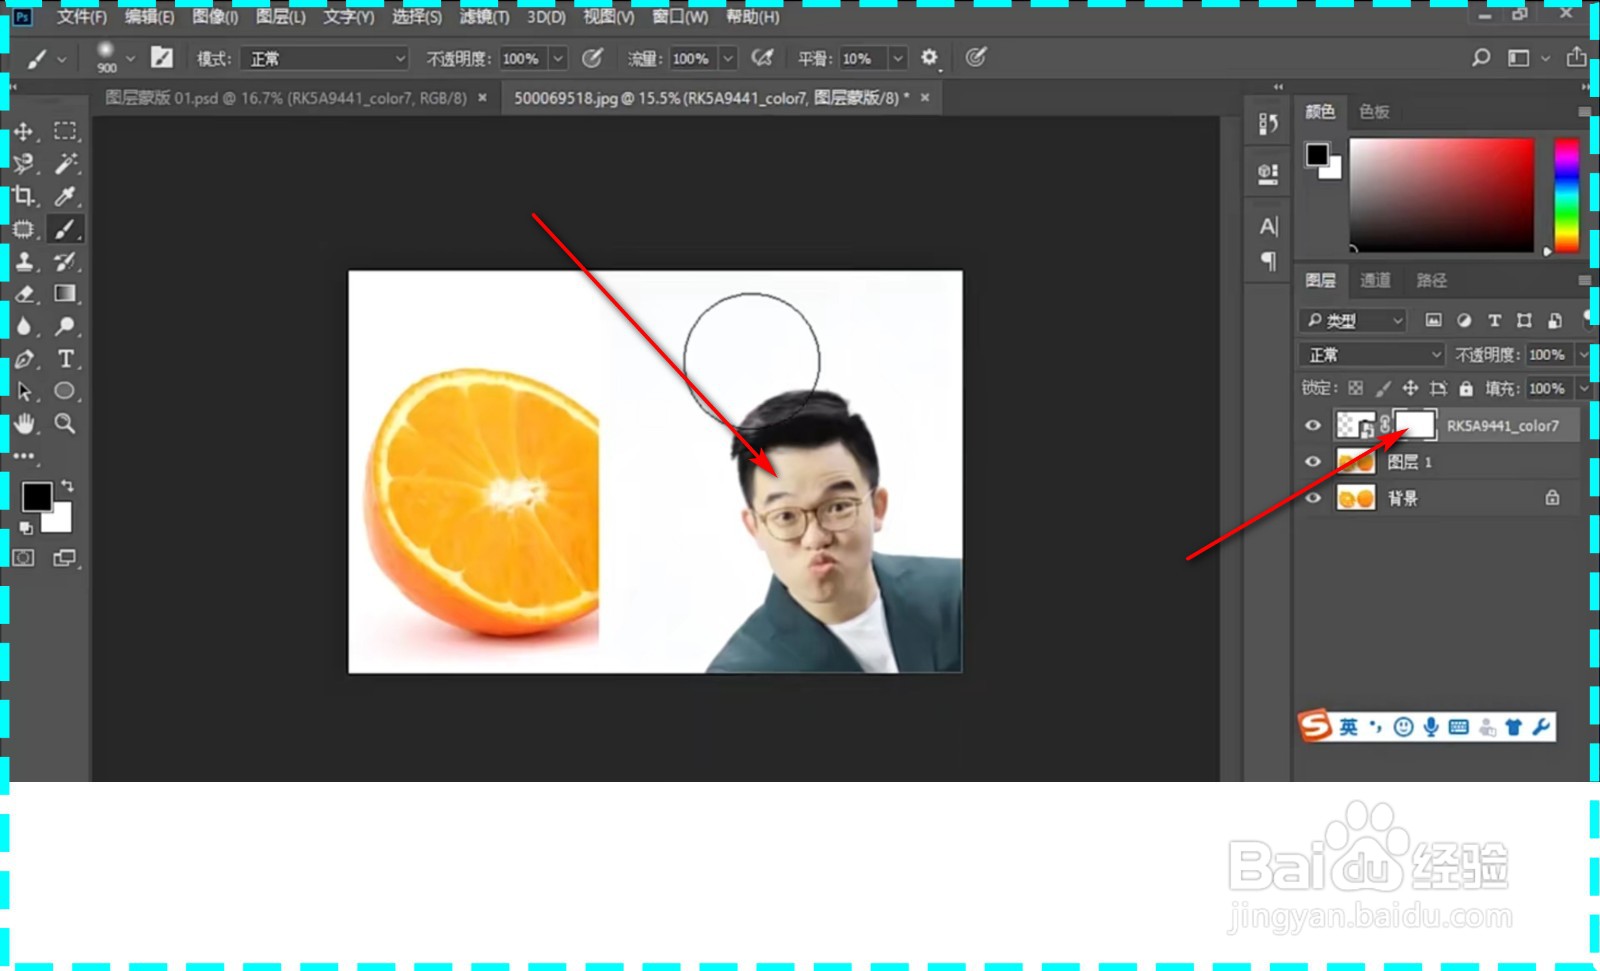The height and width of the screenshot is (971, 1600).
Task: Open the flow 100% dropdown arrow
Action: point(728,59)
